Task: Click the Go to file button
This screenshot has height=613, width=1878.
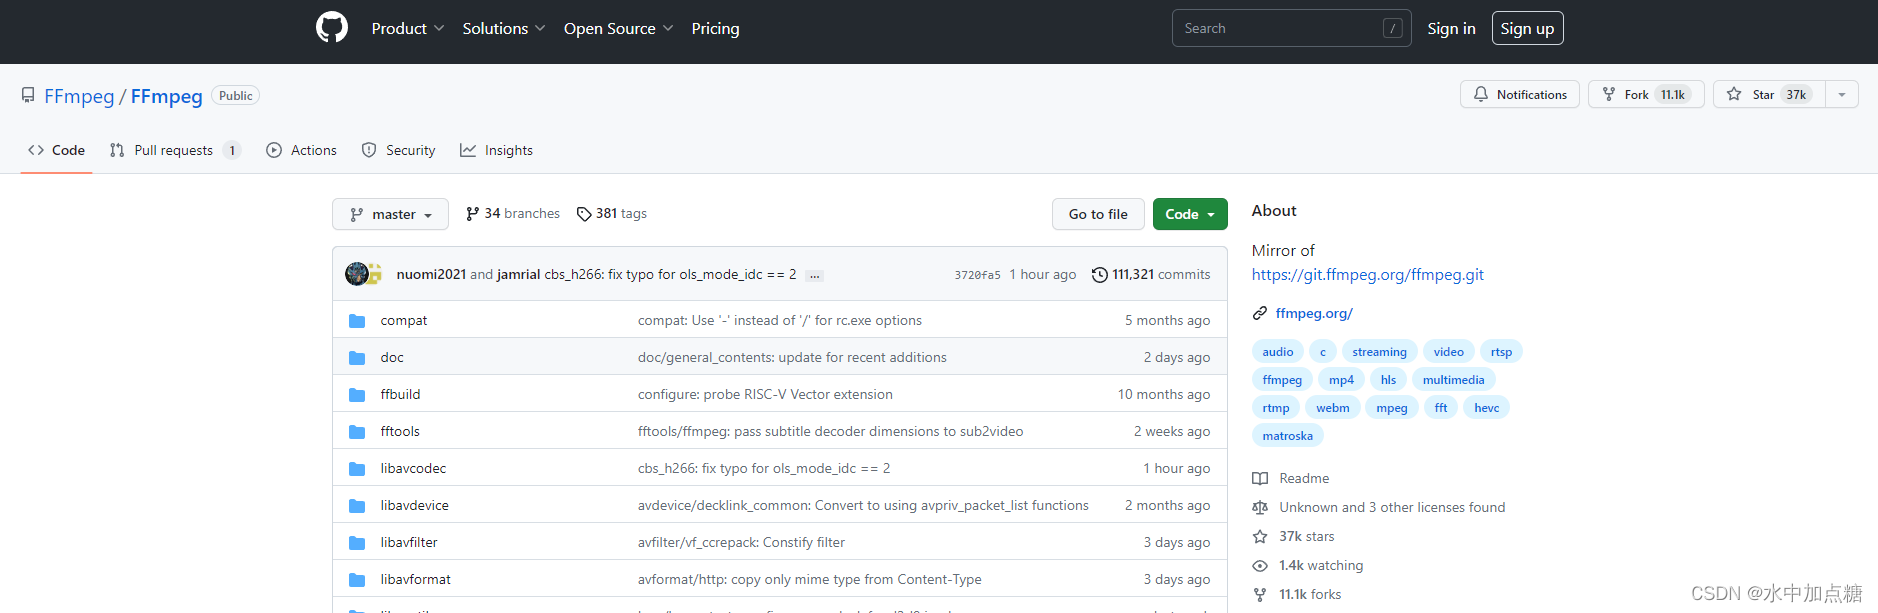Action: (1098, 214)
